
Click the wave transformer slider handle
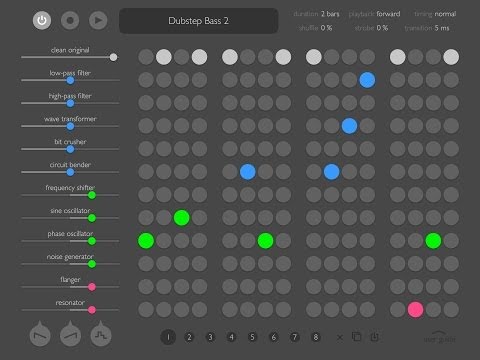[x=70, y=126]
